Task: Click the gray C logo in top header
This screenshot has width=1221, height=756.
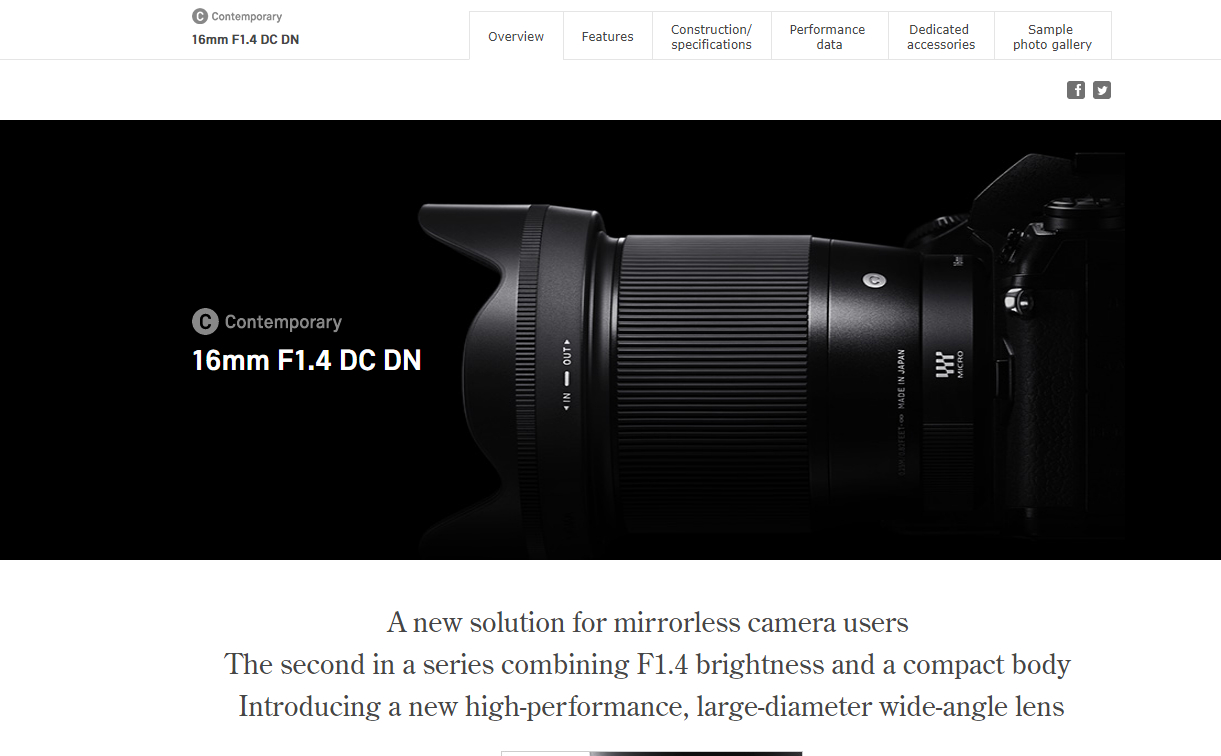Action: tap(200, 16)
